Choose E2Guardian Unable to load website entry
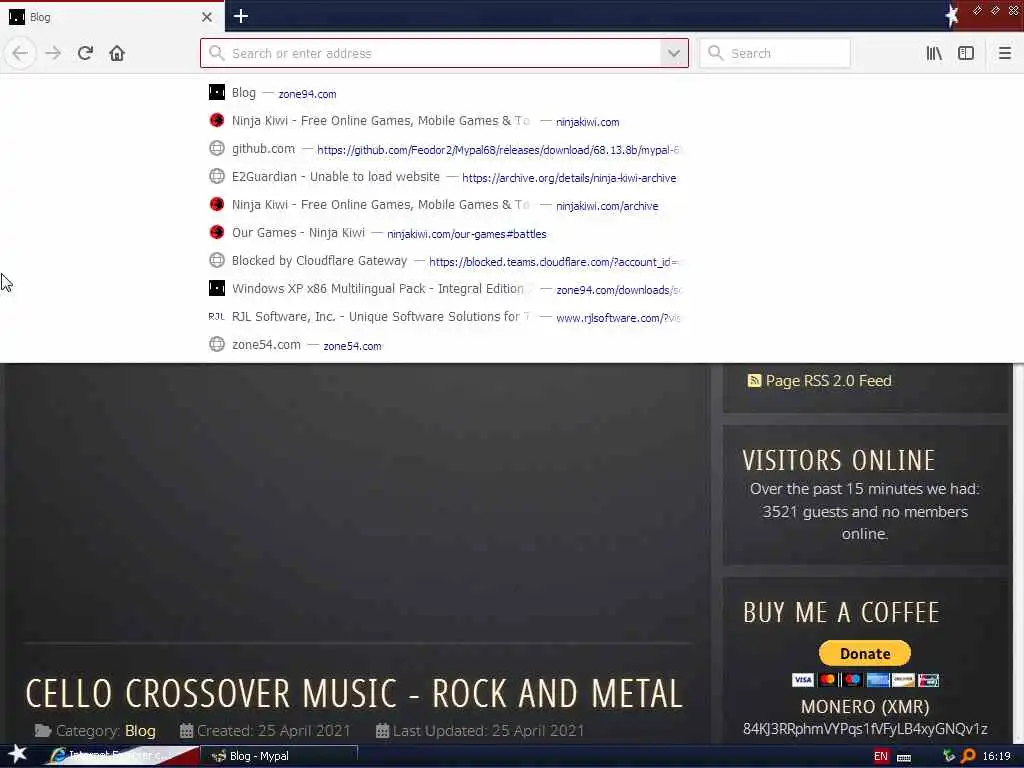 coord(444,177)
